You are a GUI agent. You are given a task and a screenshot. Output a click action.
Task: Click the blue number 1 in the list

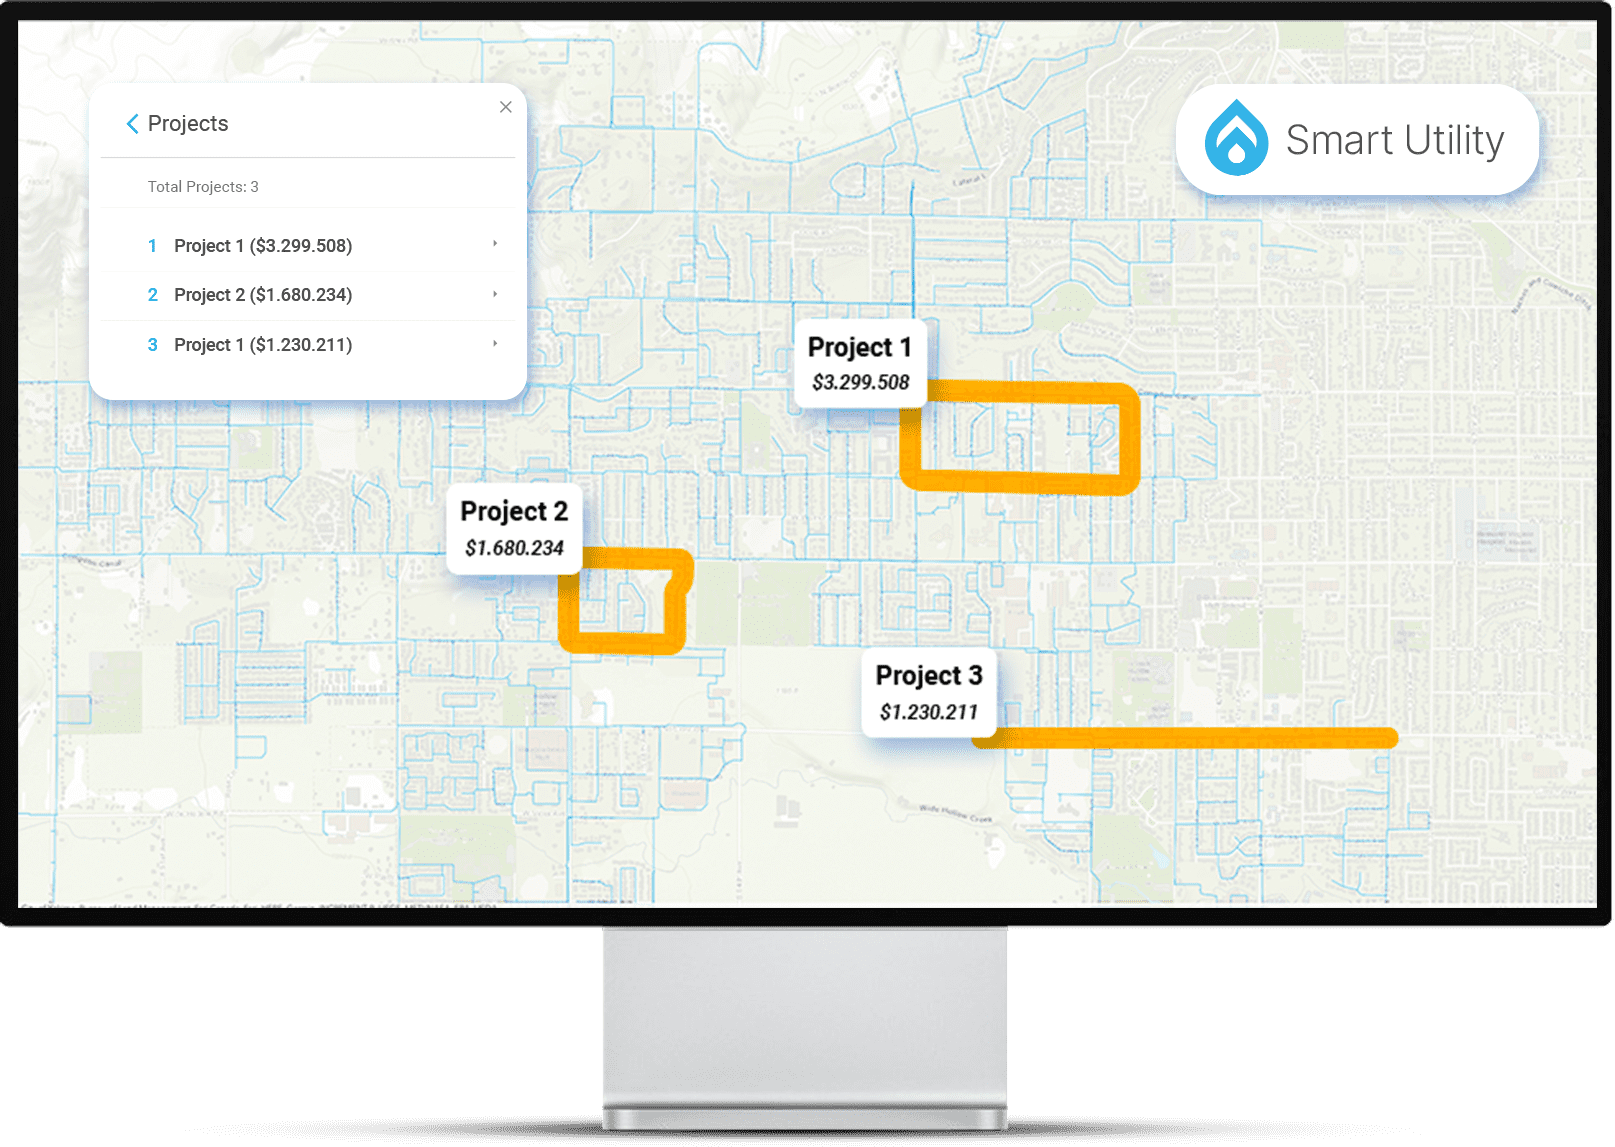tap(152, 246)
